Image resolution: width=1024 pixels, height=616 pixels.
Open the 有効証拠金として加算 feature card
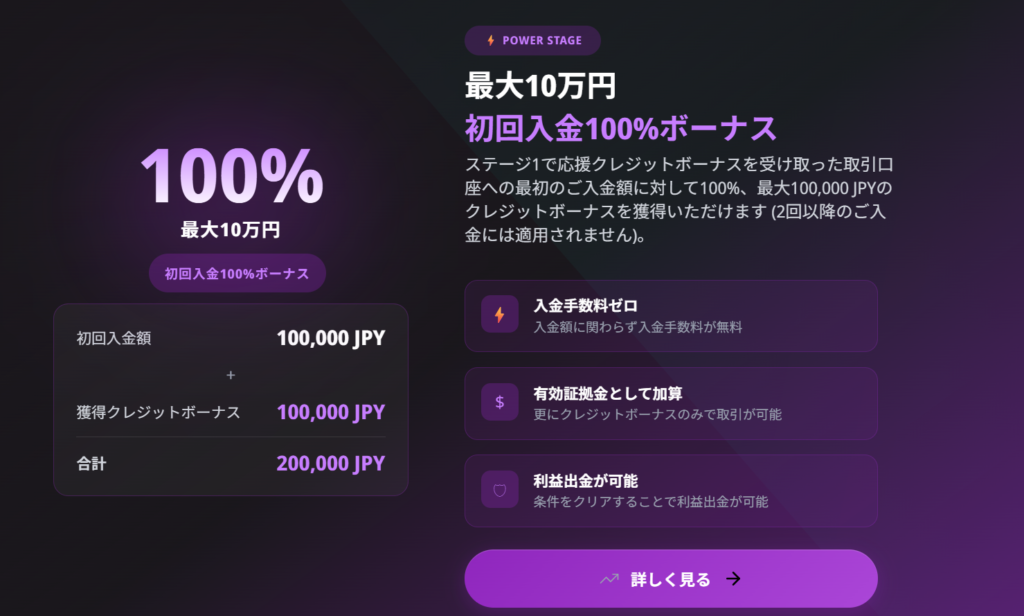click(x=670, y=403)
